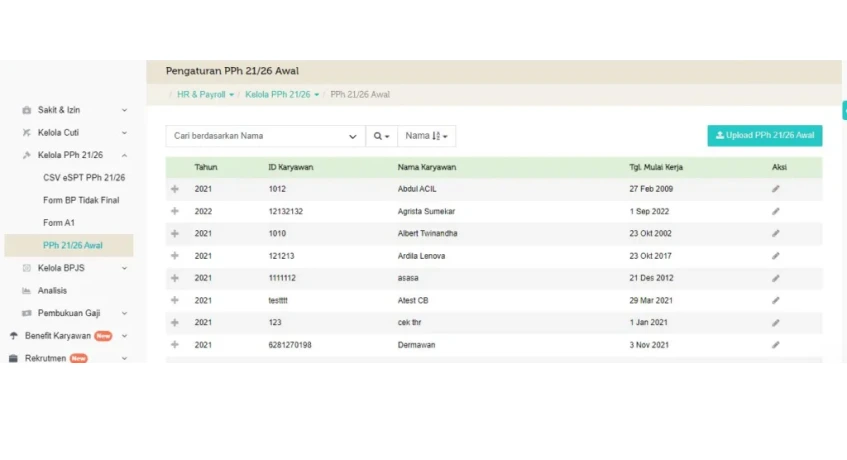Click the PPh 21/26 Awal breadcrumb text

(360, 94)
